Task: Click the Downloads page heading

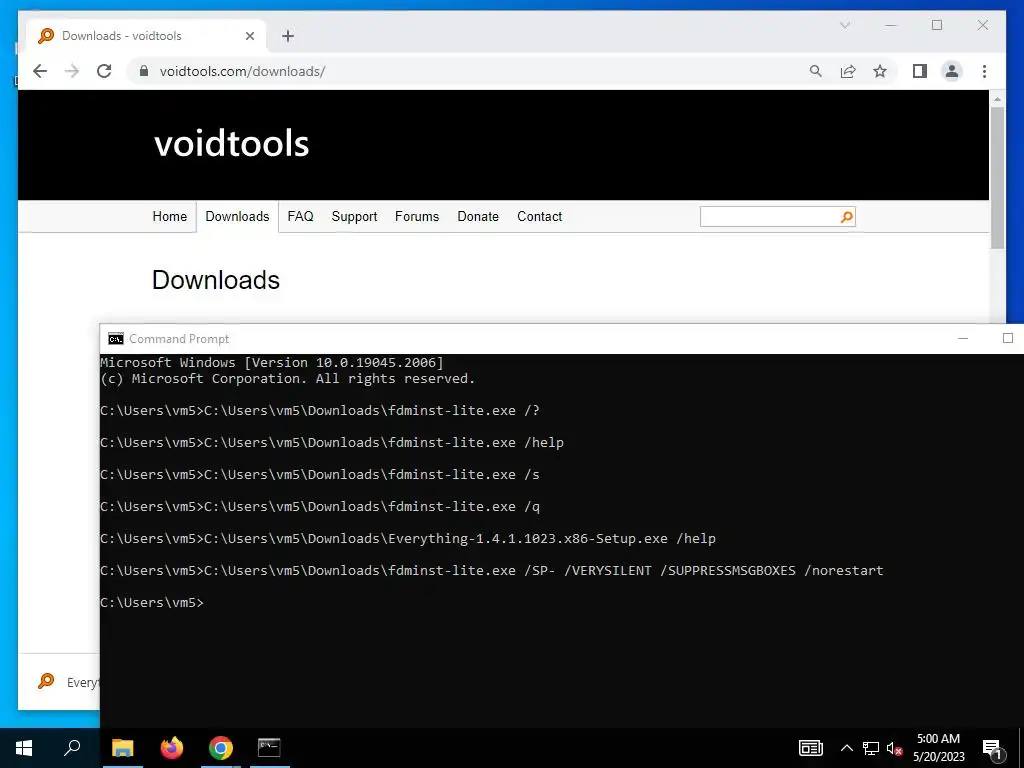Action: point(216,280)
